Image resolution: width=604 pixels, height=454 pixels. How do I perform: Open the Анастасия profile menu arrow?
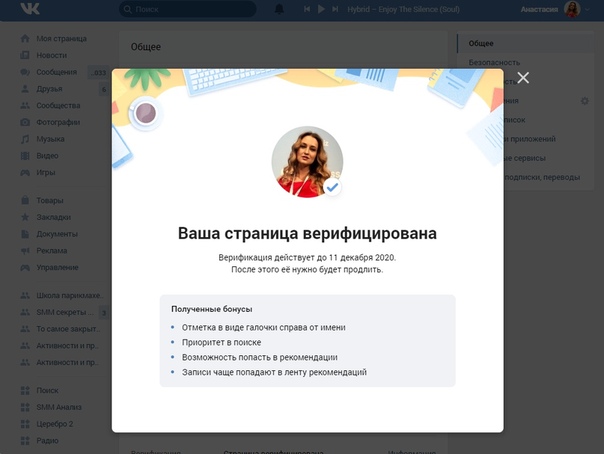587,10
